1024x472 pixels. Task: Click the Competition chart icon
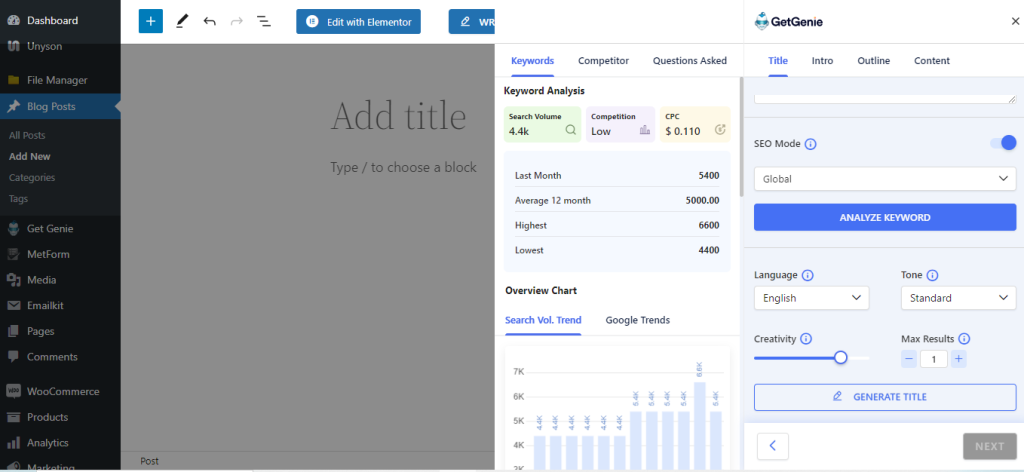[645, 130]
